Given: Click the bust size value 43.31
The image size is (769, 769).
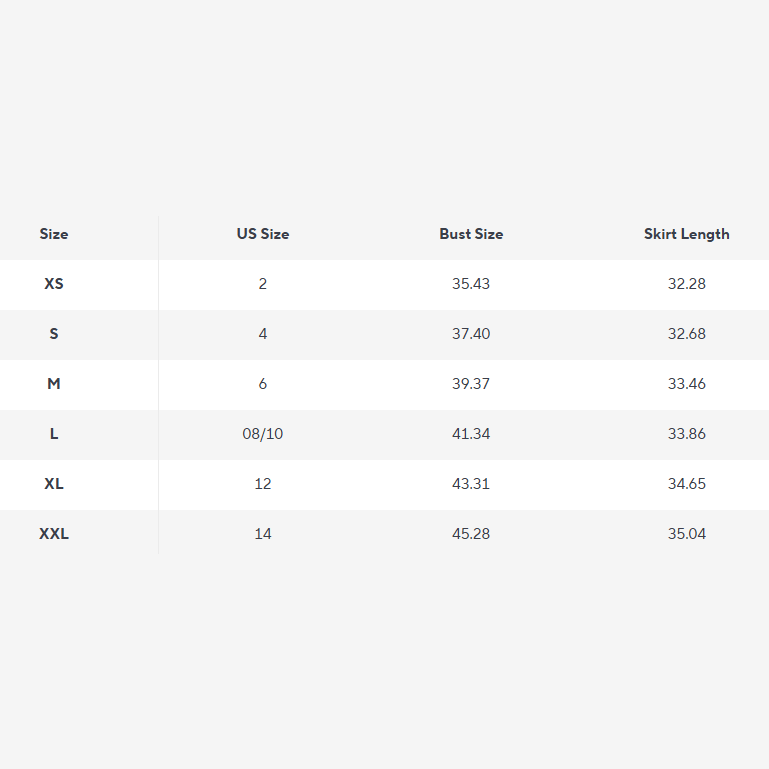Looking at the screenshot, I should pyautogui.click(x=471, y=484).
